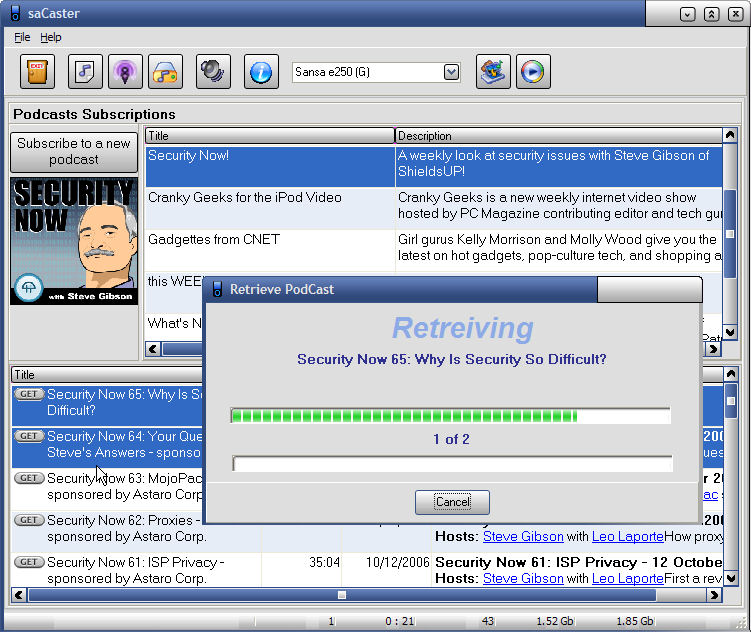
Task: Click the Title column header of subscriptions
Action: tap(270, 136)
